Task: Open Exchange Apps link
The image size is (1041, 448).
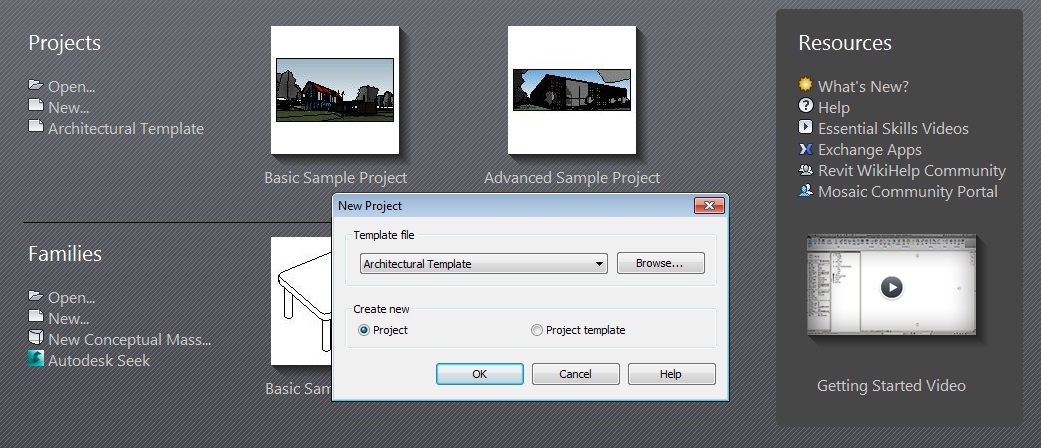Action: [870, 150]
